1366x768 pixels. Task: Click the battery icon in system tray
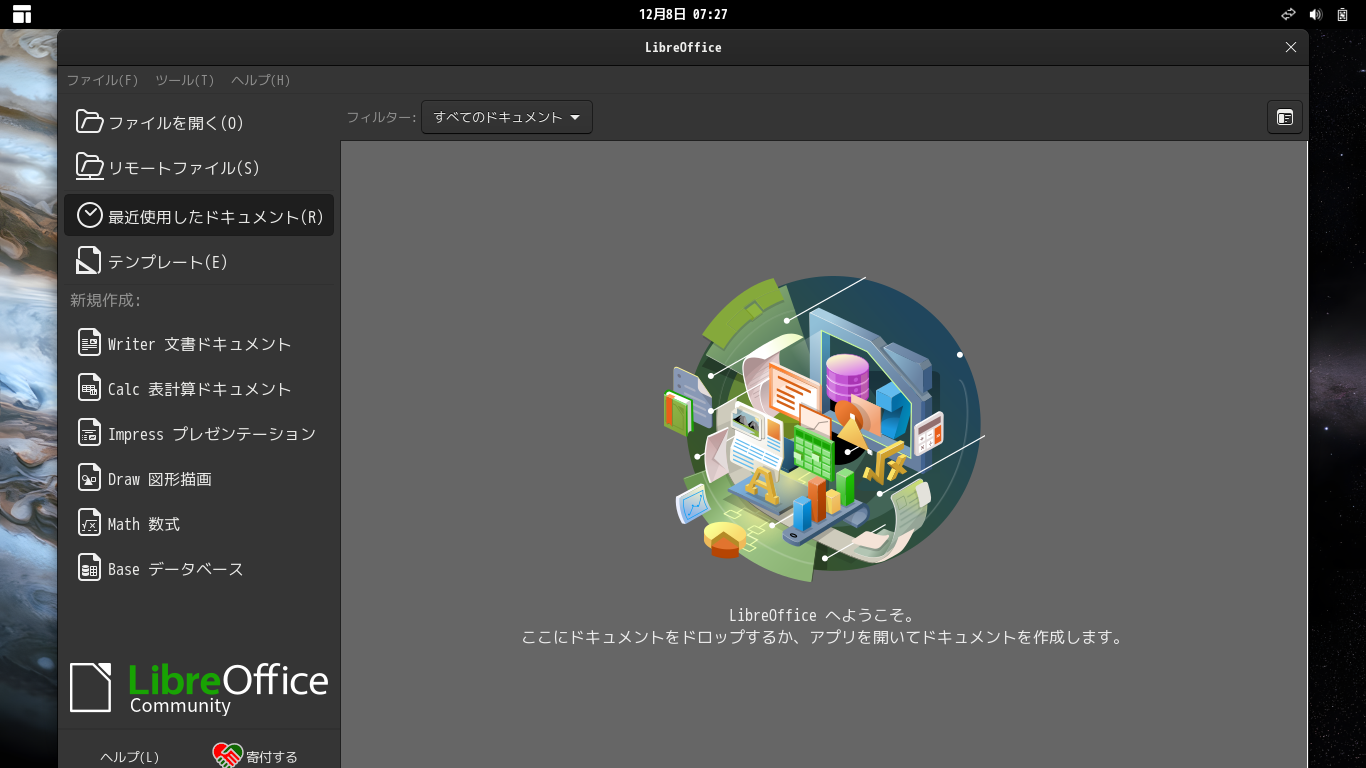1342,14
